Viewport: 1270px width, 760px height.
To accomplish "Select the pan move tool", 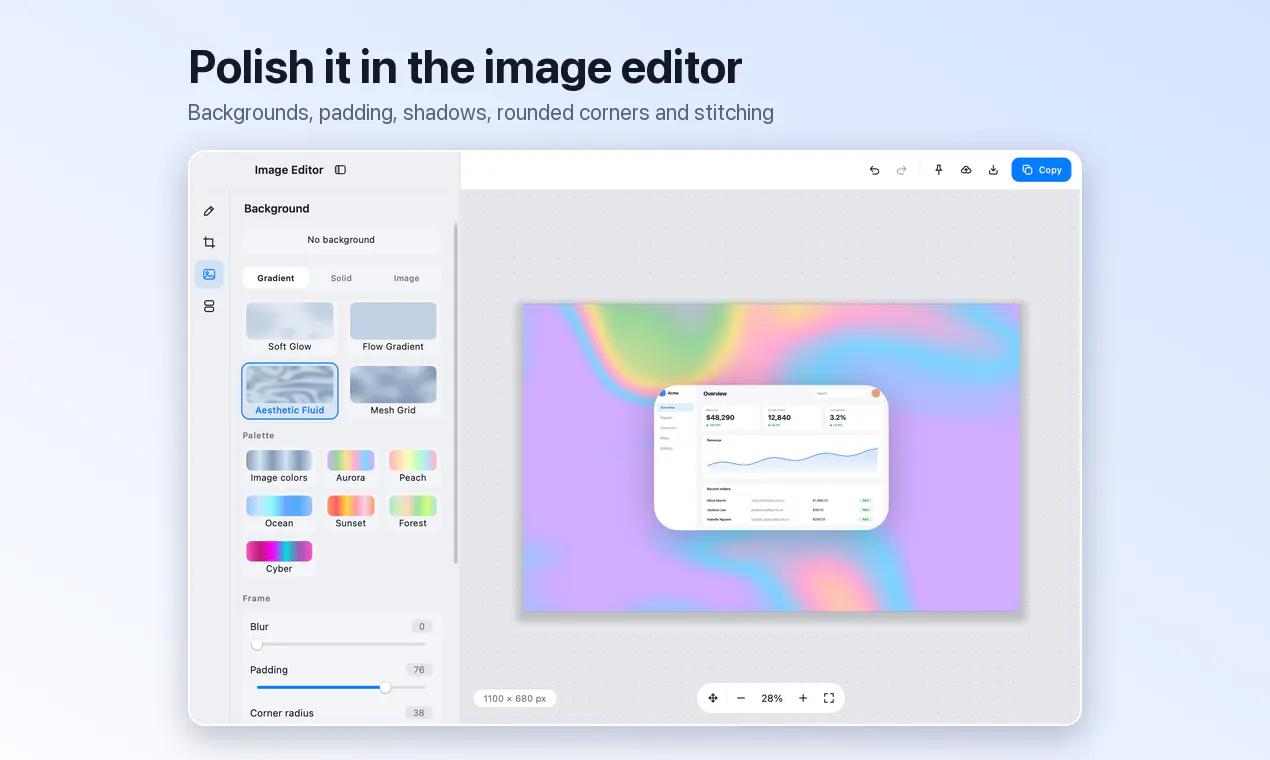I will 713,698.
